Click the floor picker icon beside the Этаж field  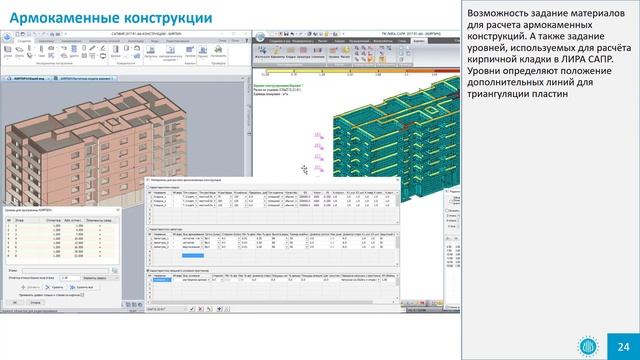click(115, 270)
